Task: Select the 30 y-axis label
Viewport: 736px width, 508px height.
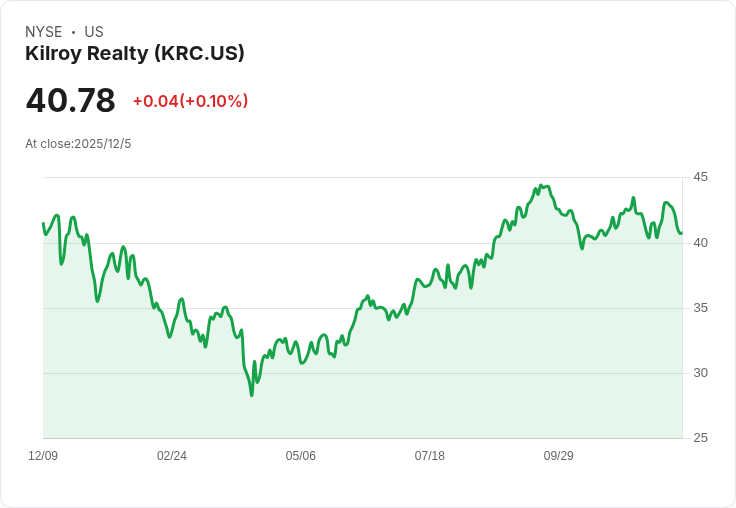Action: point(701,372)
